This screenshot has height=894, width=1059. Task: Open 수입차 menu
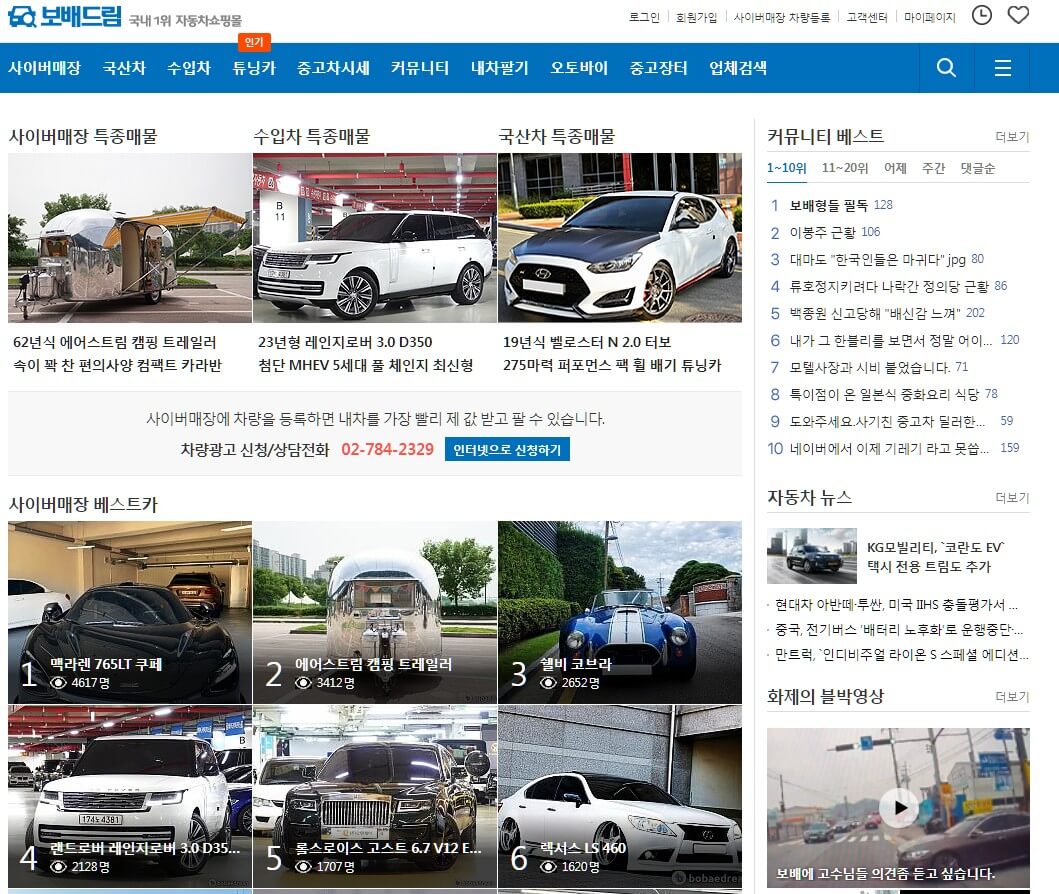(x=189, y=68)
